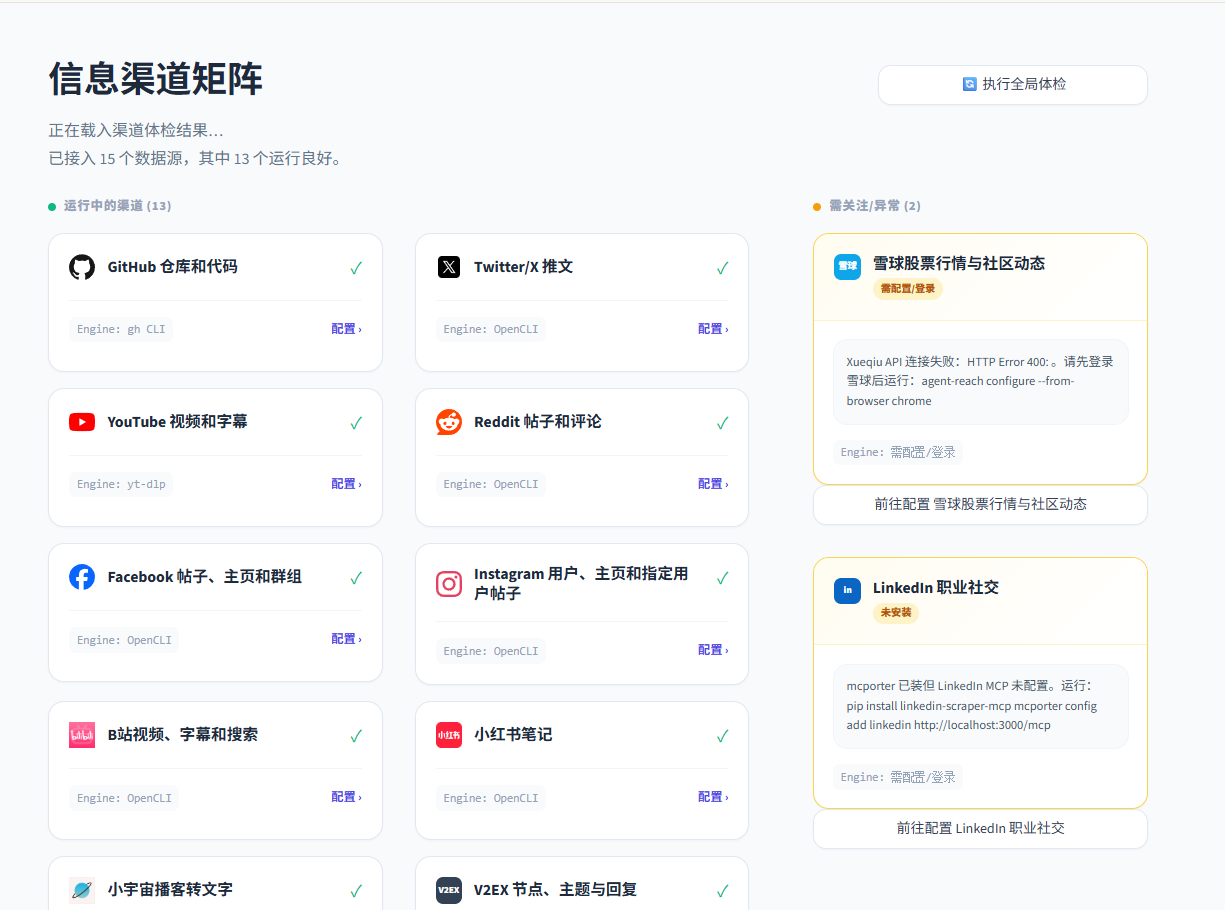1225x910 pixels.
Task: Click the Xueqiu API 连接失败 error message
Action: 980,381
